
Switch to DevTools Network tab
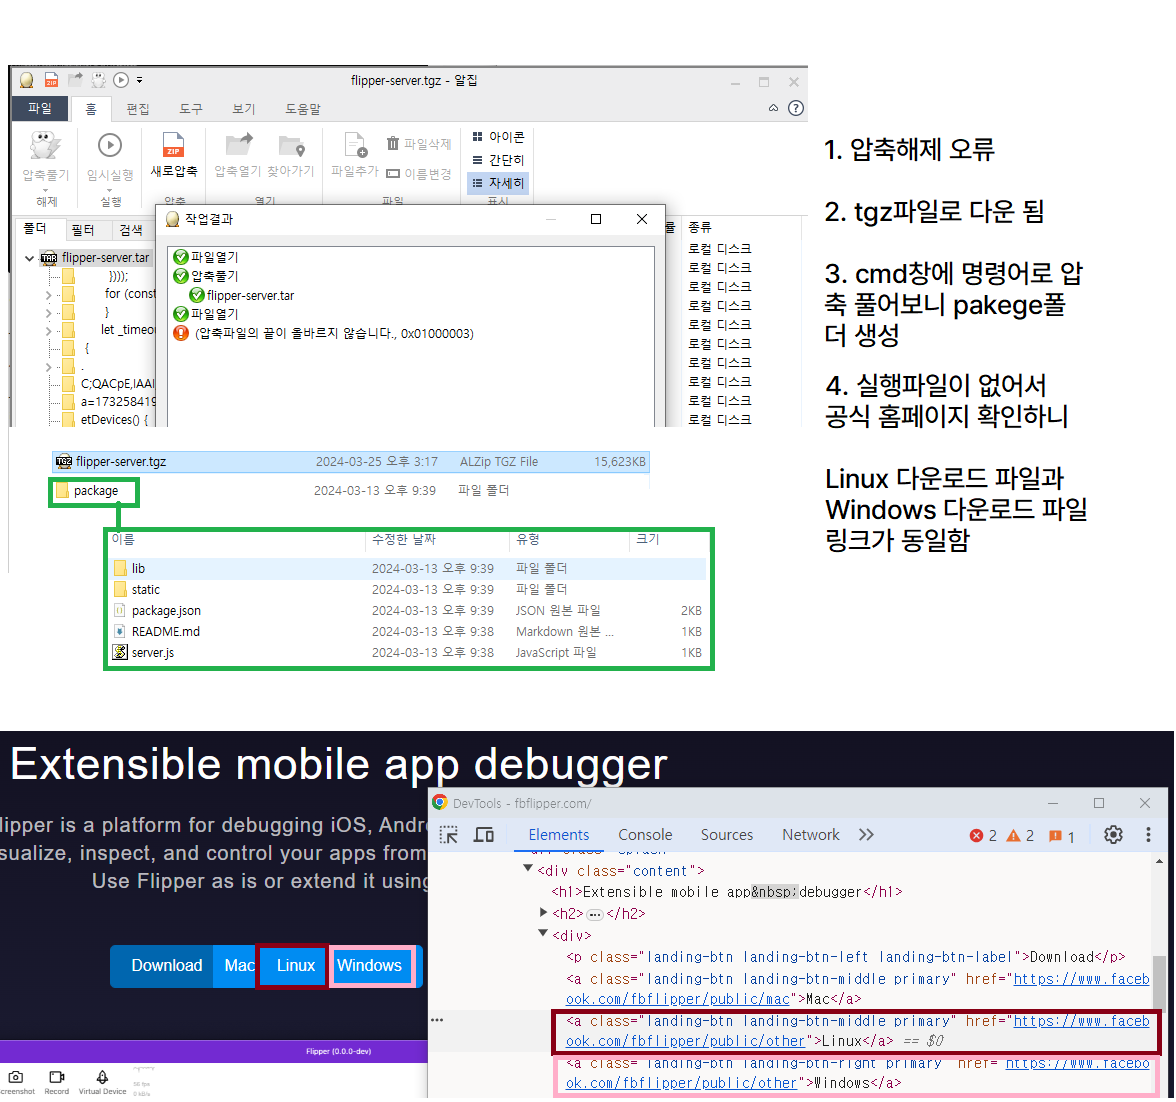click(x=811, y=835)
